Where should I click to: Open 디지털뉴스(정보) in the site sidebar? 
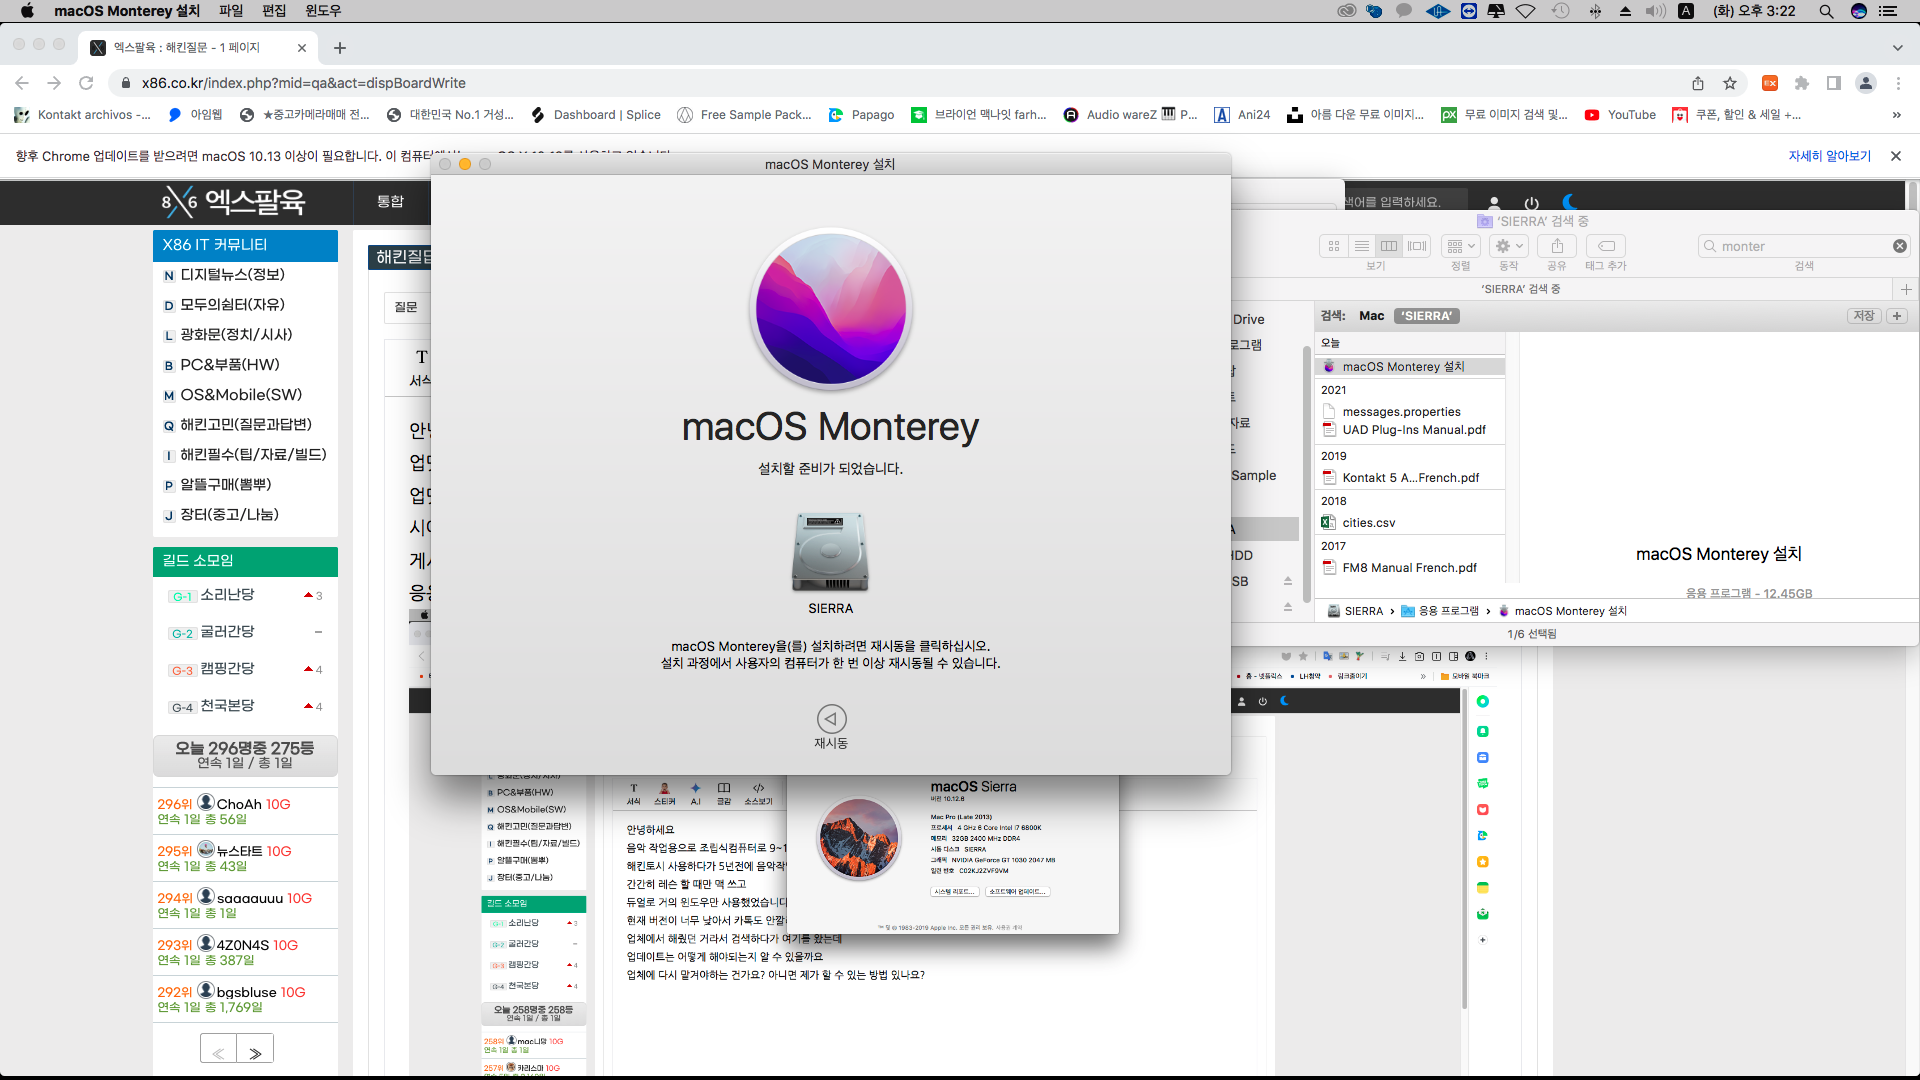(232, 275)
